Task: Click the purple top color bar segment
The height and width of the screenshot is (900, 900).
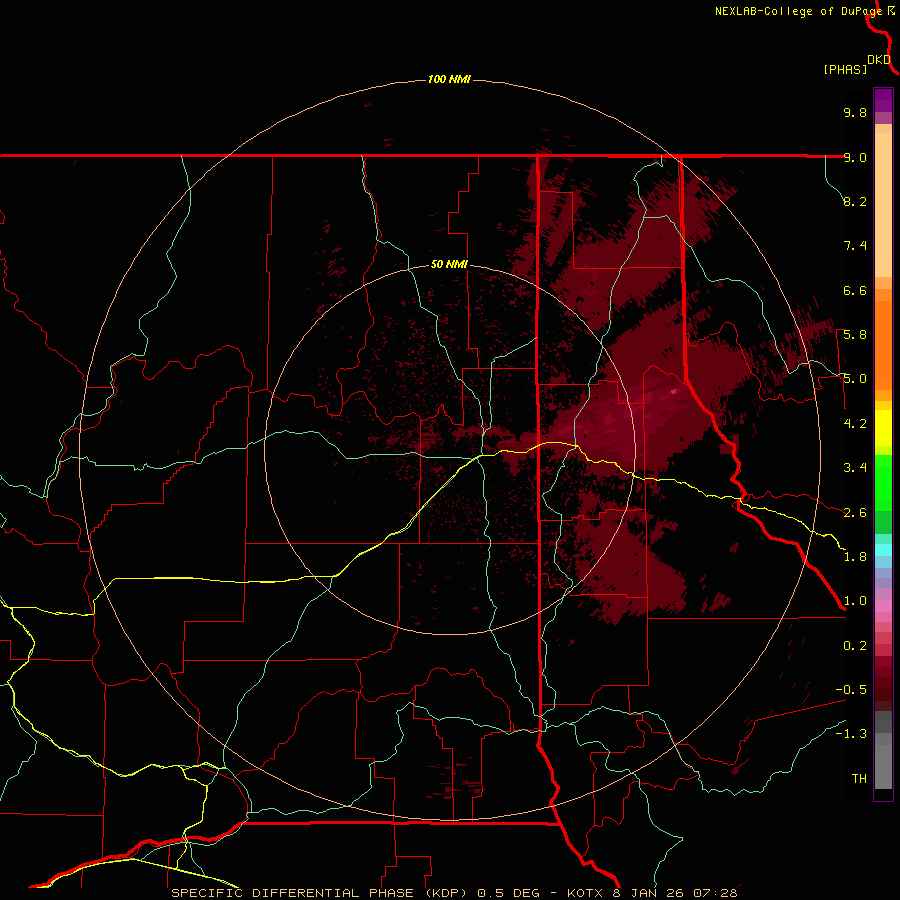Action: pyautogui.click(x=883, y=100)
